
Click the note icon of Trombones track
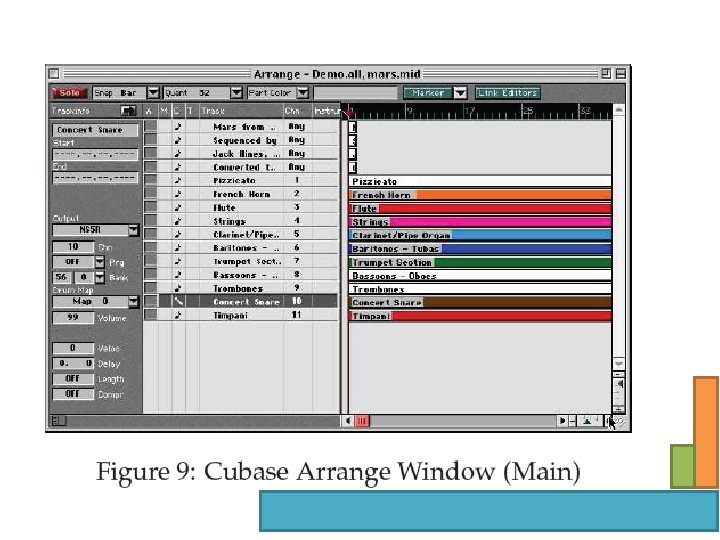point(178,288)
